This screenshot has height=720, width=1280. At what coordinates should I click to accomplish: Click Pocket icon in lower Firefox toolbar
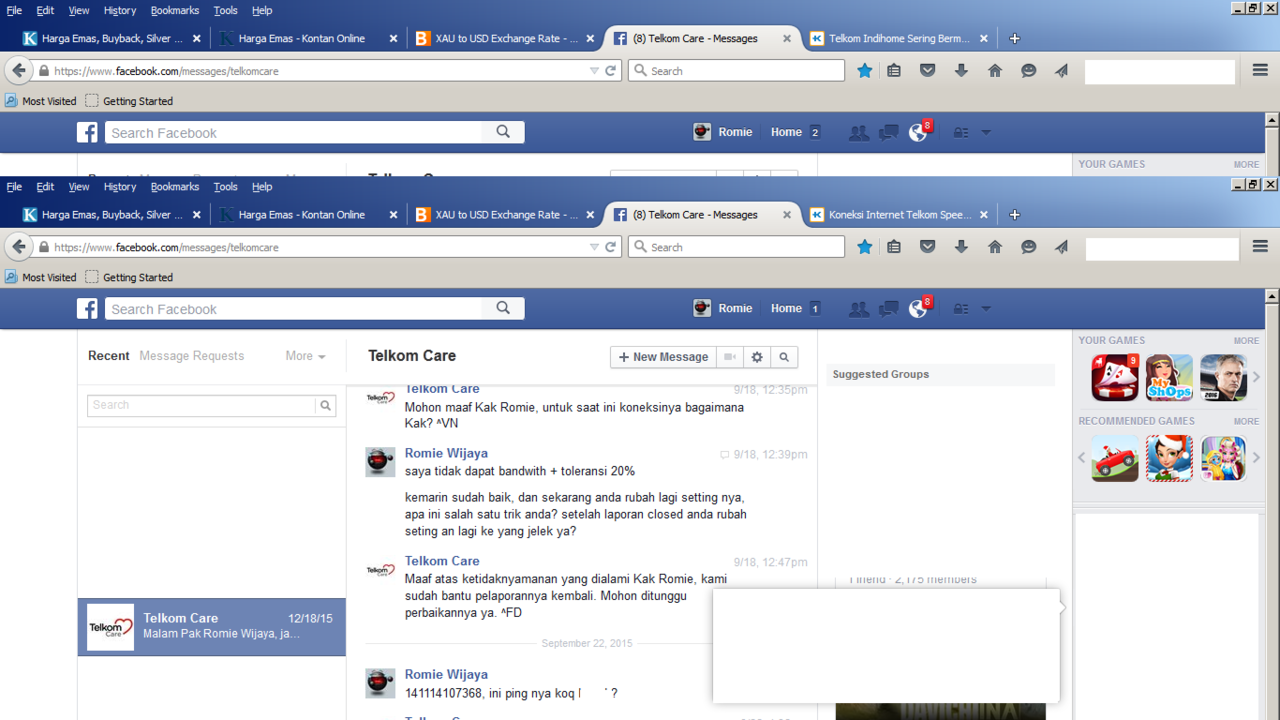click(928, 247)
